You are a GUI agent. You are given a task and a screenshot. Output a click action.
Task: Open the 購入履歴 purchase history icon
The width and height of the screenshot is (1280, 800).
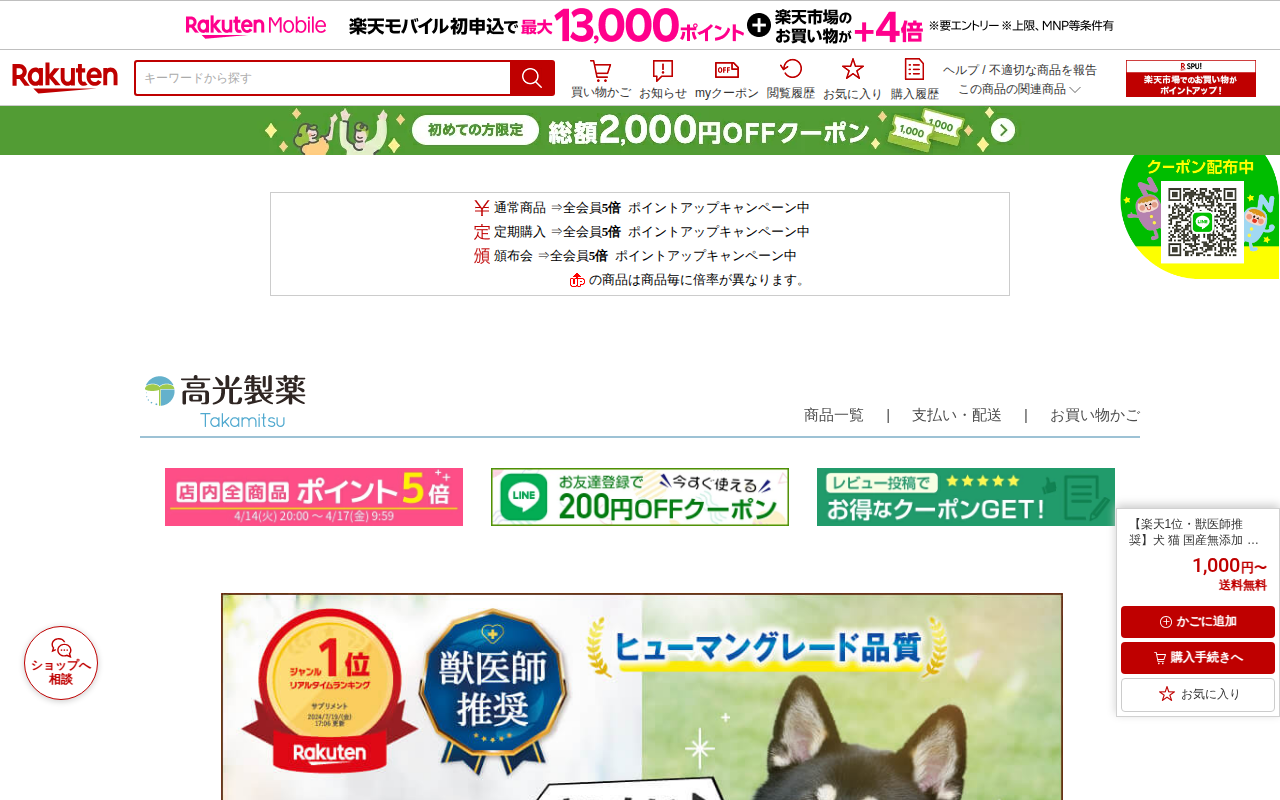pos(914,79)
